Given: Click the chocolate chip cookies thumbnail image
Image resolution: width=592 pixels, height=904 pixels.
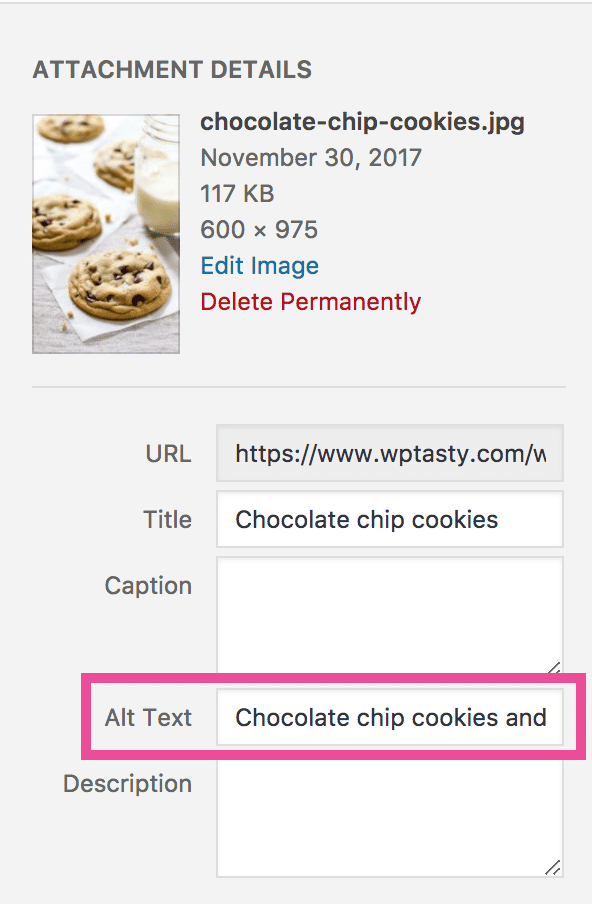Looking at the screenshot, I should (105, 232).
